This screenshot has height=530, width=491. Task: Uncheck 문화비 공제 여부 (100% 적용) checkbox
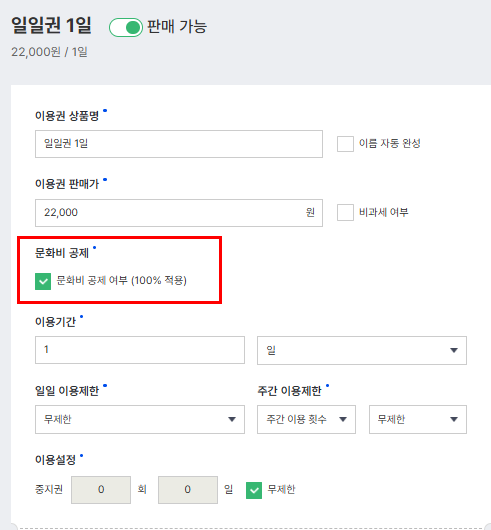tap(43, 281)
